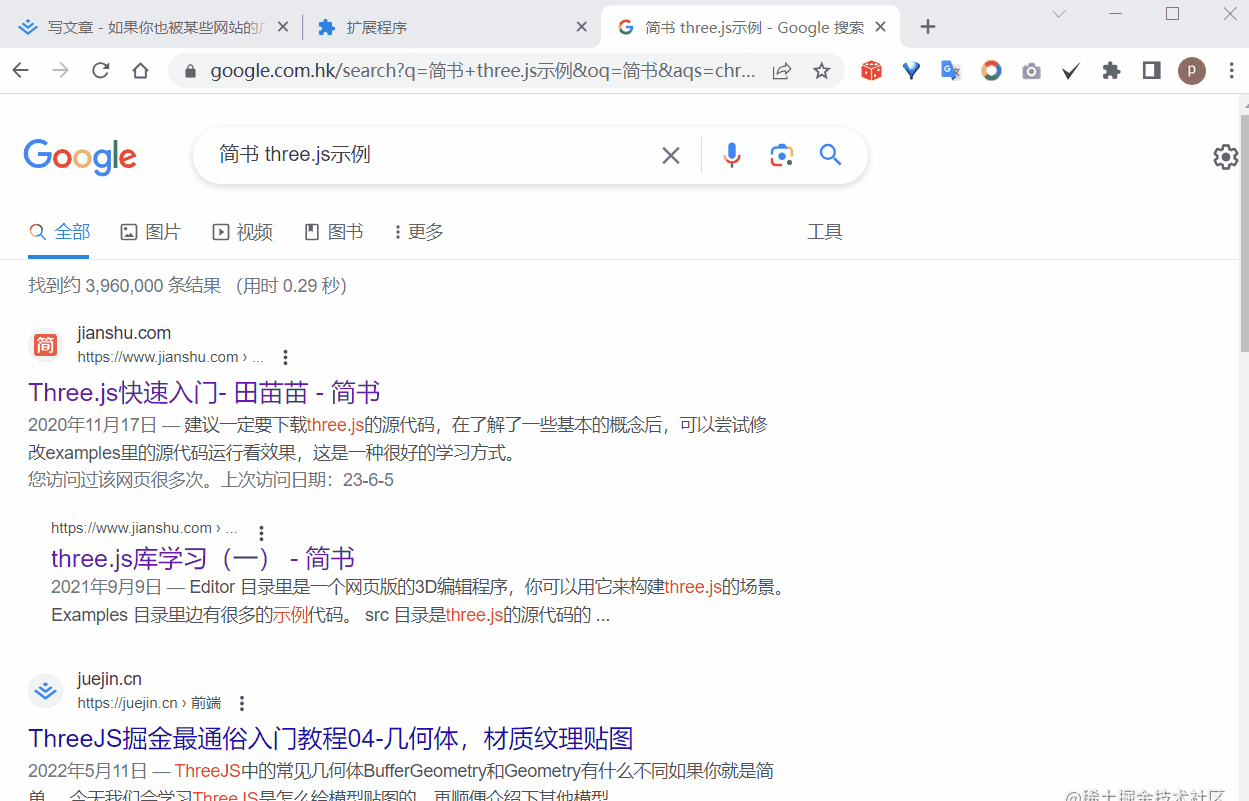Click the browser forward arrow
1249x801 pixels.
pyautogui.click(x=61, y=71)
